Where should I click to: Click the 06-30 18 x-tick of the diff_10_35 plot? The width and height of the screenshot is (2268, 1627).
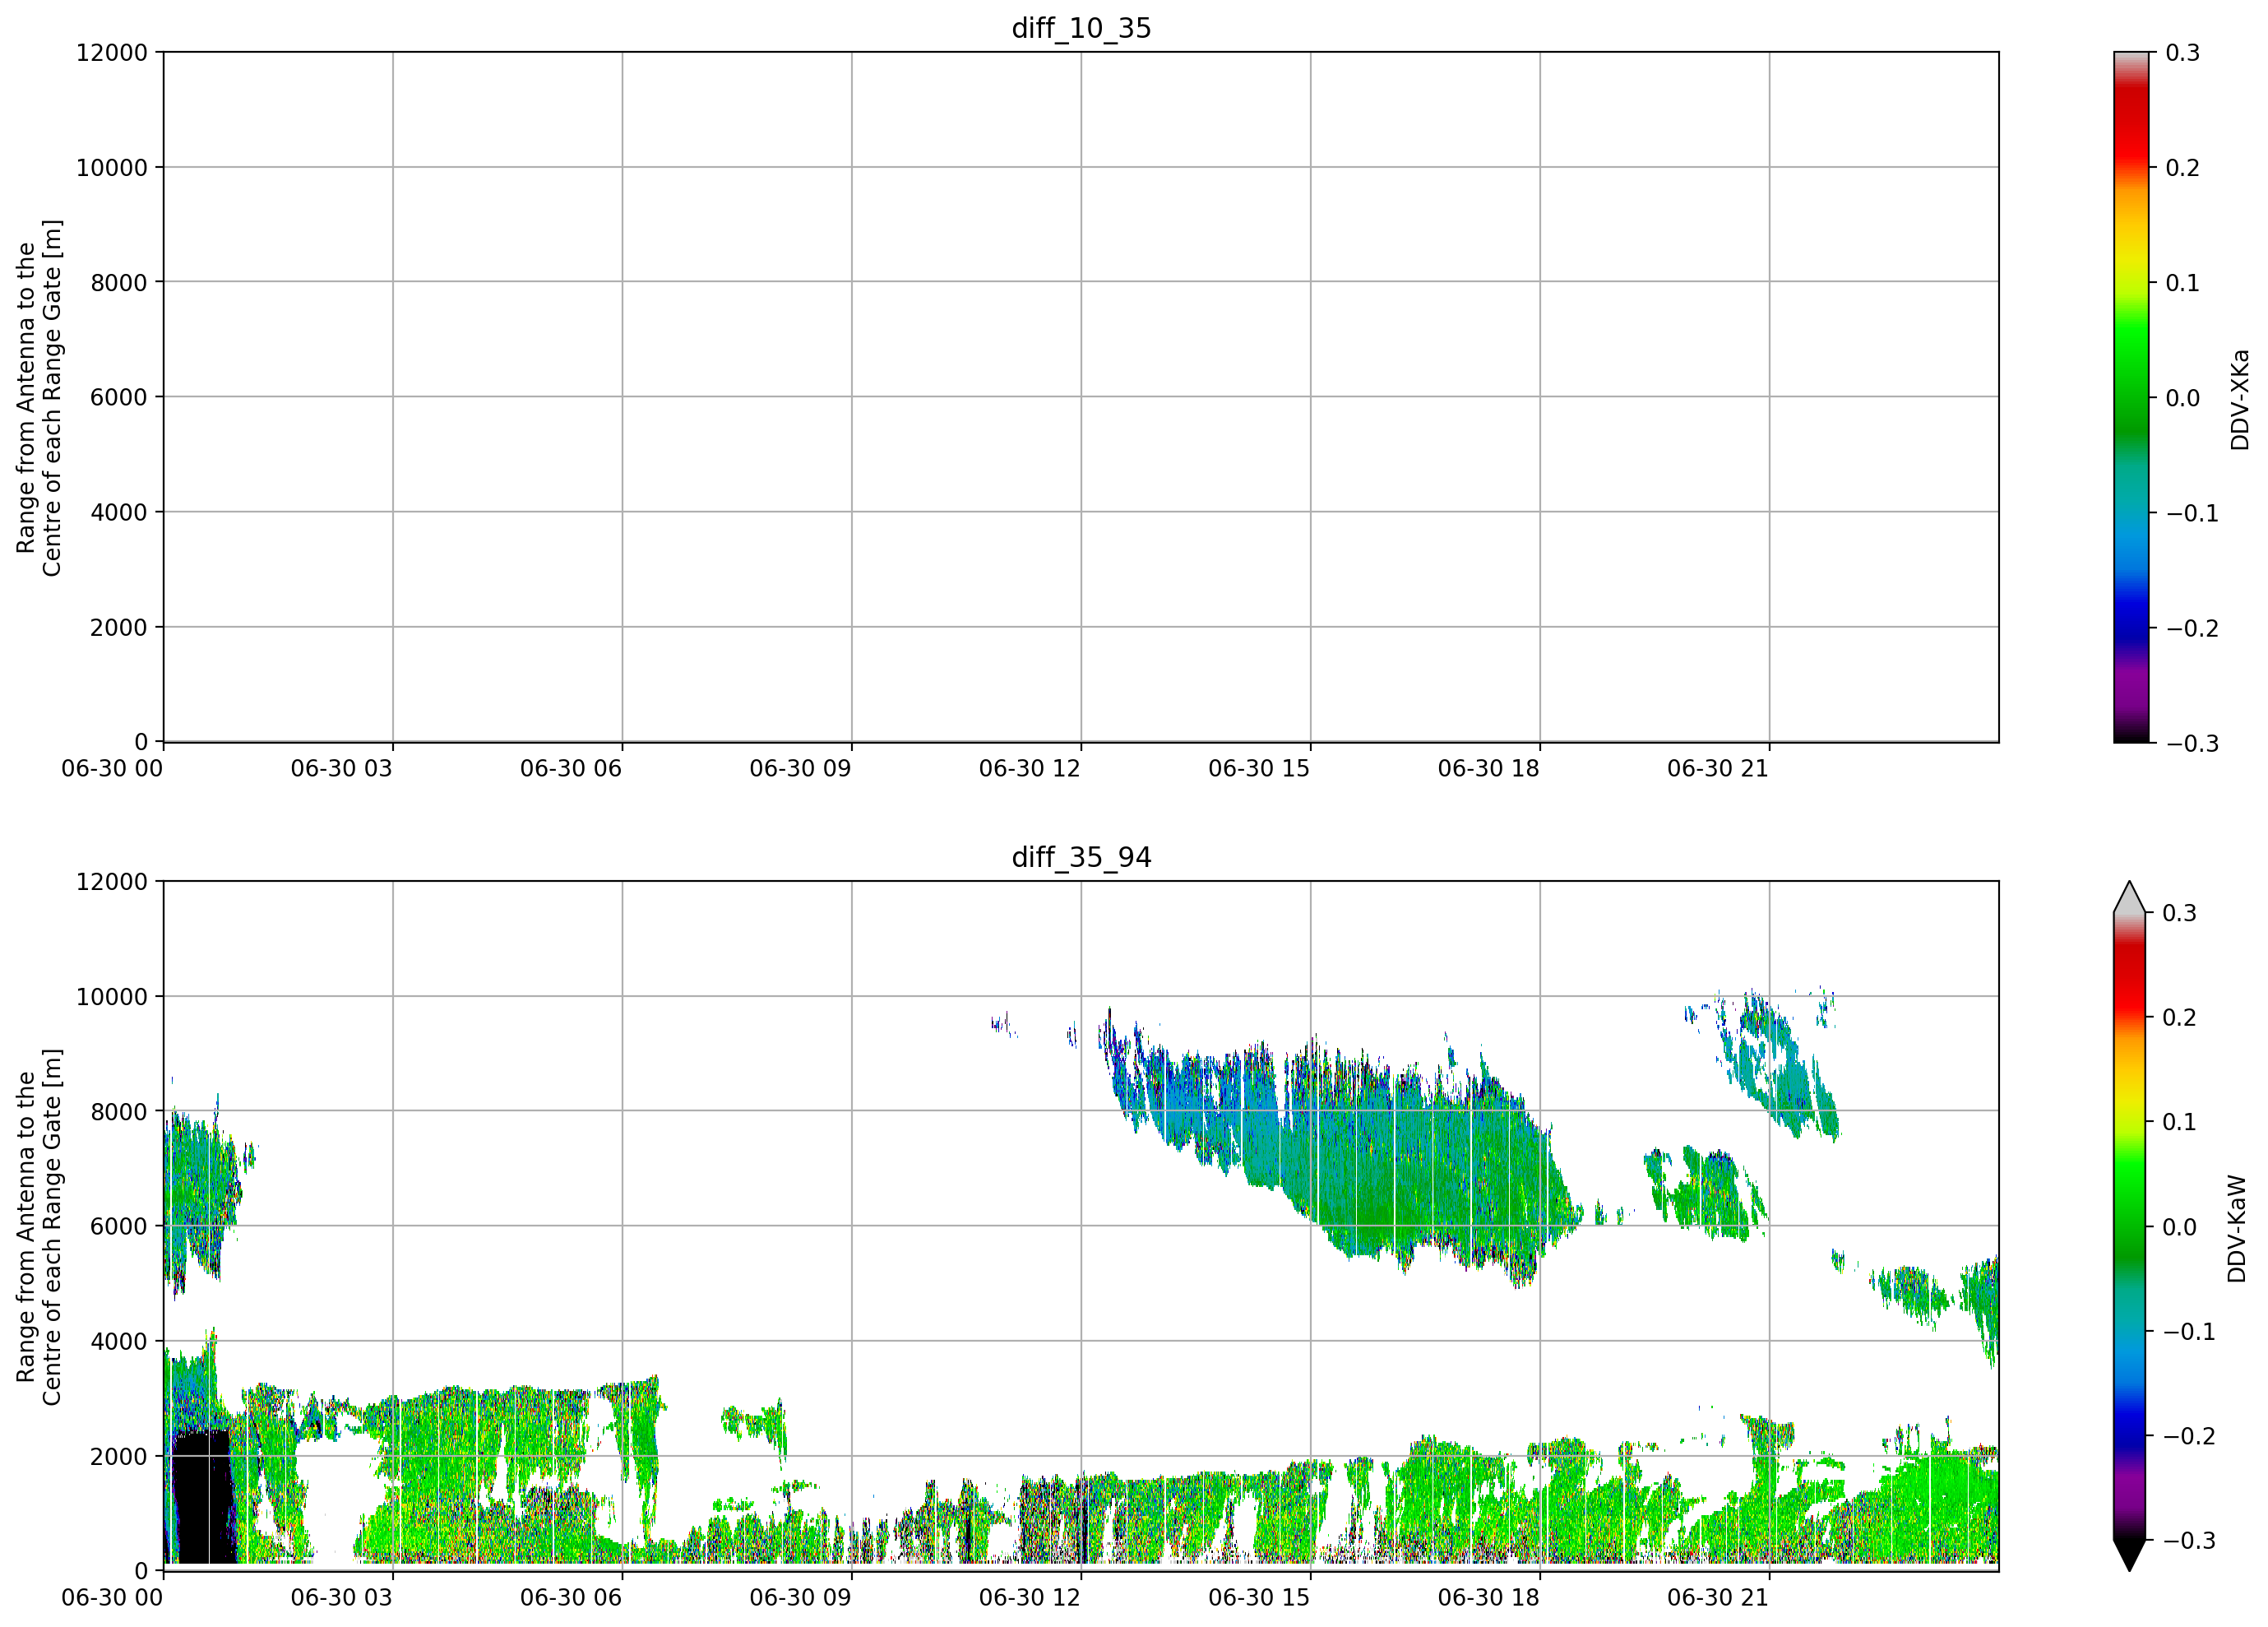click(1488, 768)
